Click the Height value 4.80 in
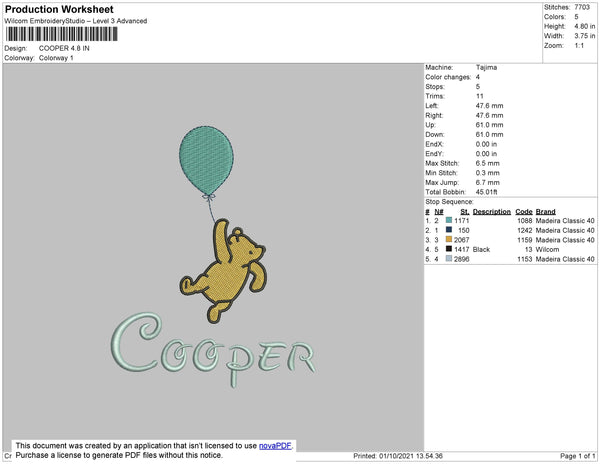This screenshot has width=600, height=464. 585,26
